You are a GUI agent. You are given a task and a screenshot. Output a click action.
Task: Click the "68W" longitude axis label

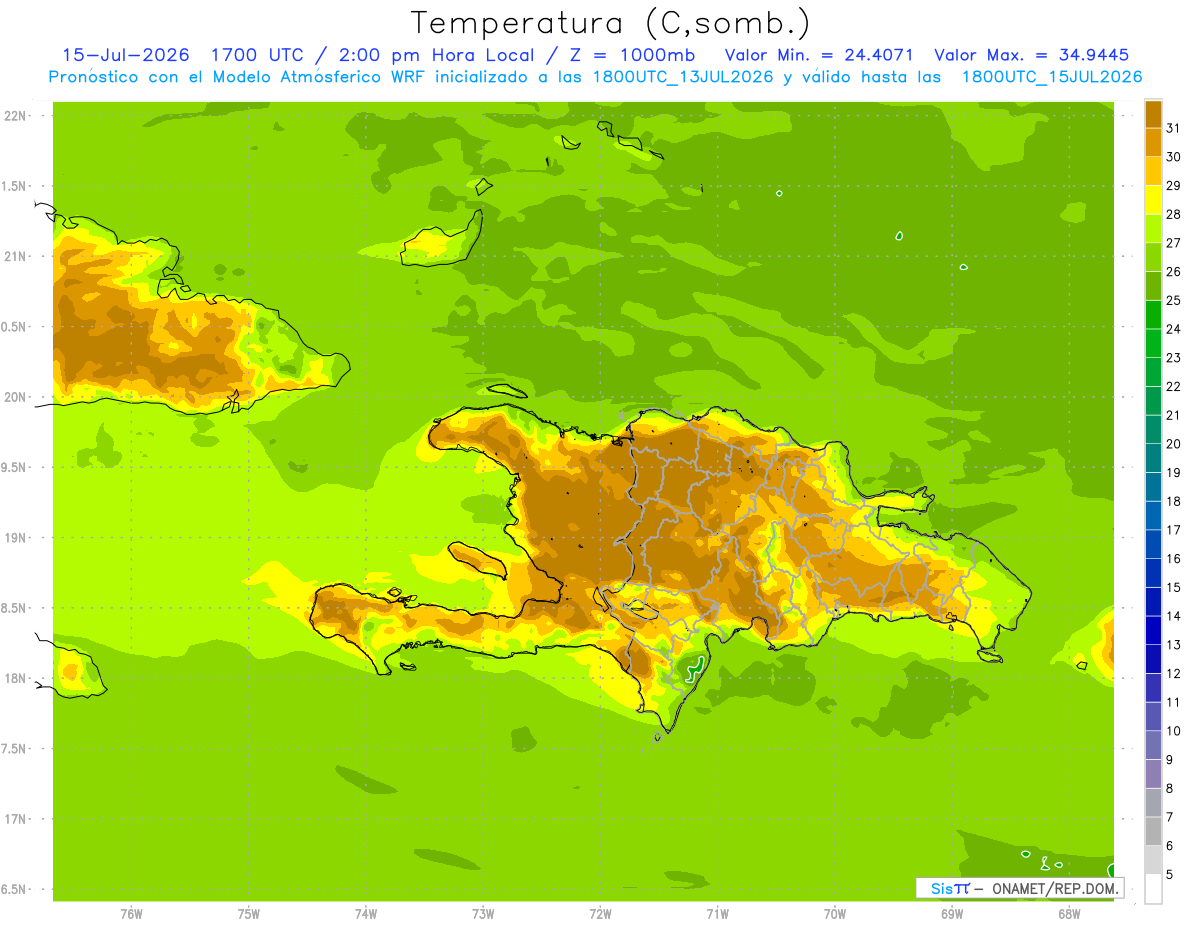pyautogui.click(x=1068, y=914)
